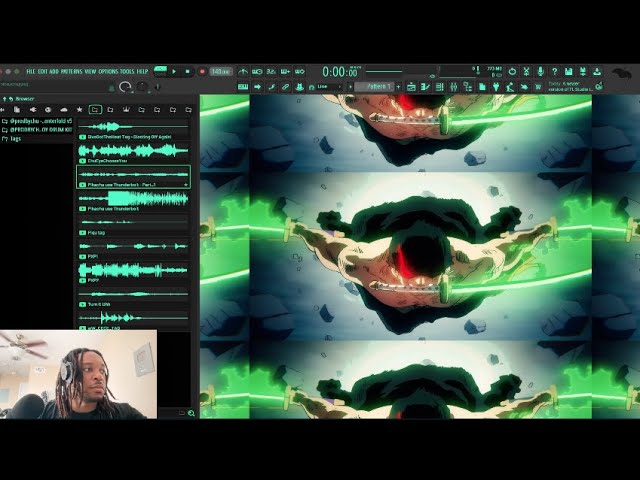Click the arrow (step edit) toolbar icon
Viewport: 640px width, 480px height.
257,87
